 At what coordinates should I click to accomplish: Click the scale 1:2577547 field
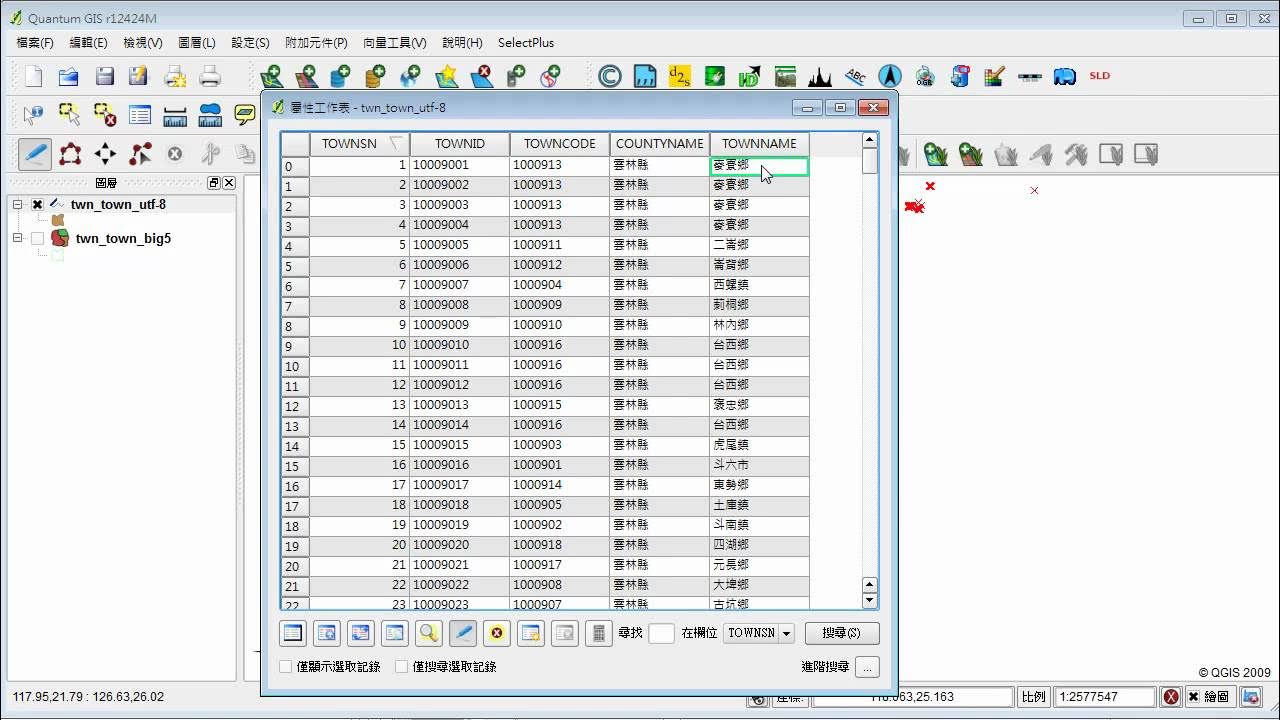(x=1103, y=697)
